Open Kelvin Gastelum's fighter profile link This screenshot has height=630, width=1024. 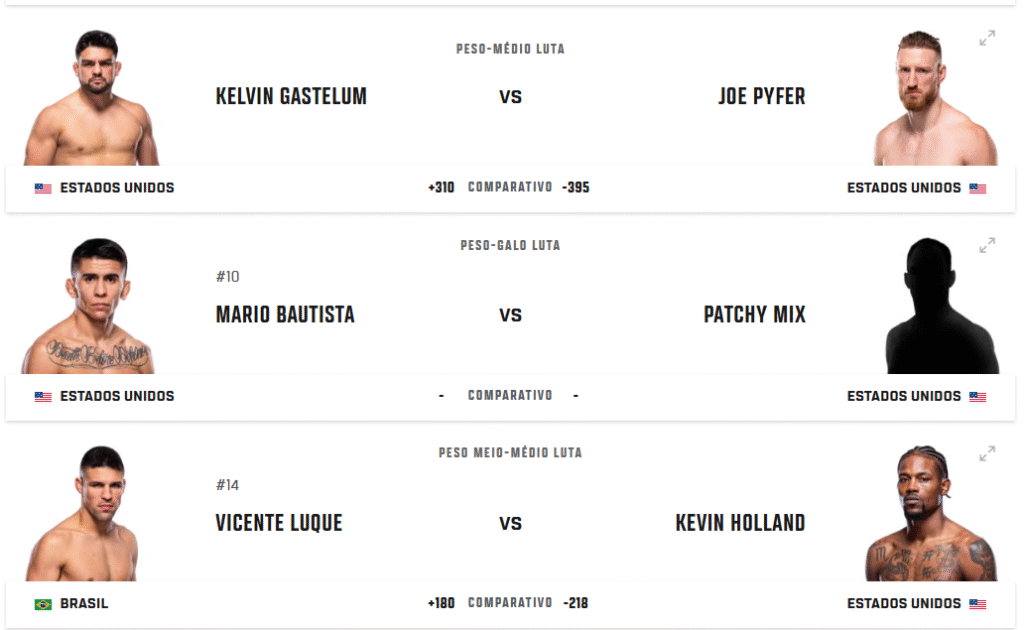(x=291, y=97)
